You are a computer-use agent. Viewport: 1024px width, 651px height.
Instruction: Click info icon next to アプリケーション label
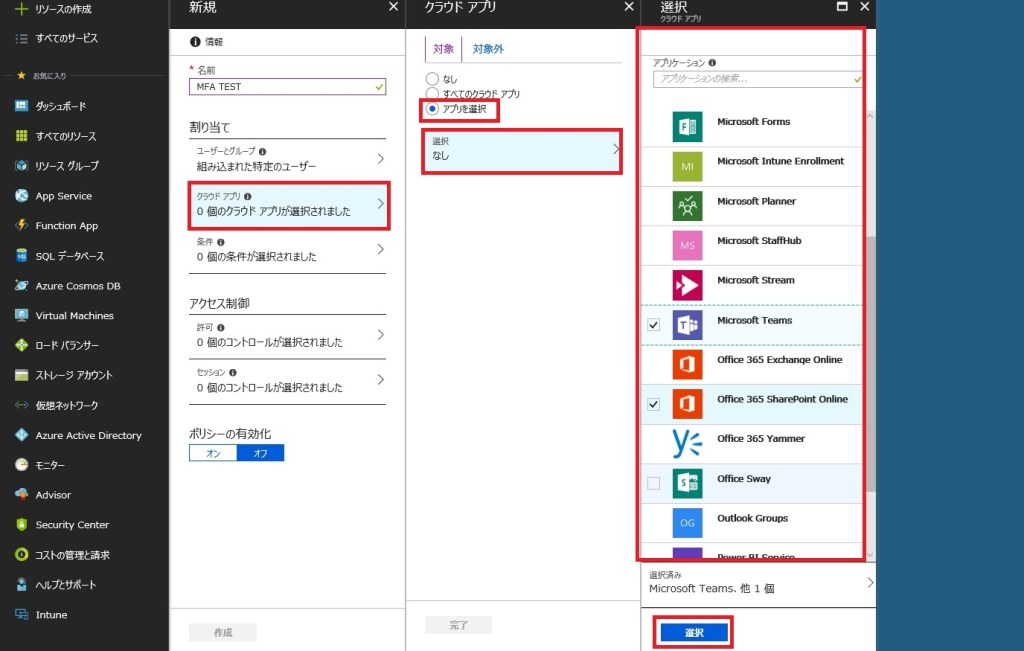tap(712, 63)
